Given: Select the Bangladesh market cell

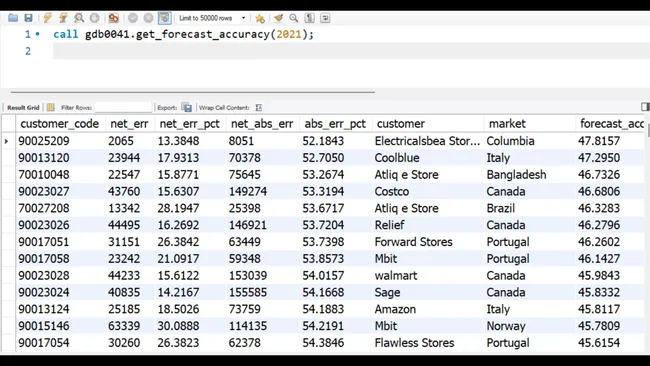Looking at the screenshot, I should tap(516, 175).
